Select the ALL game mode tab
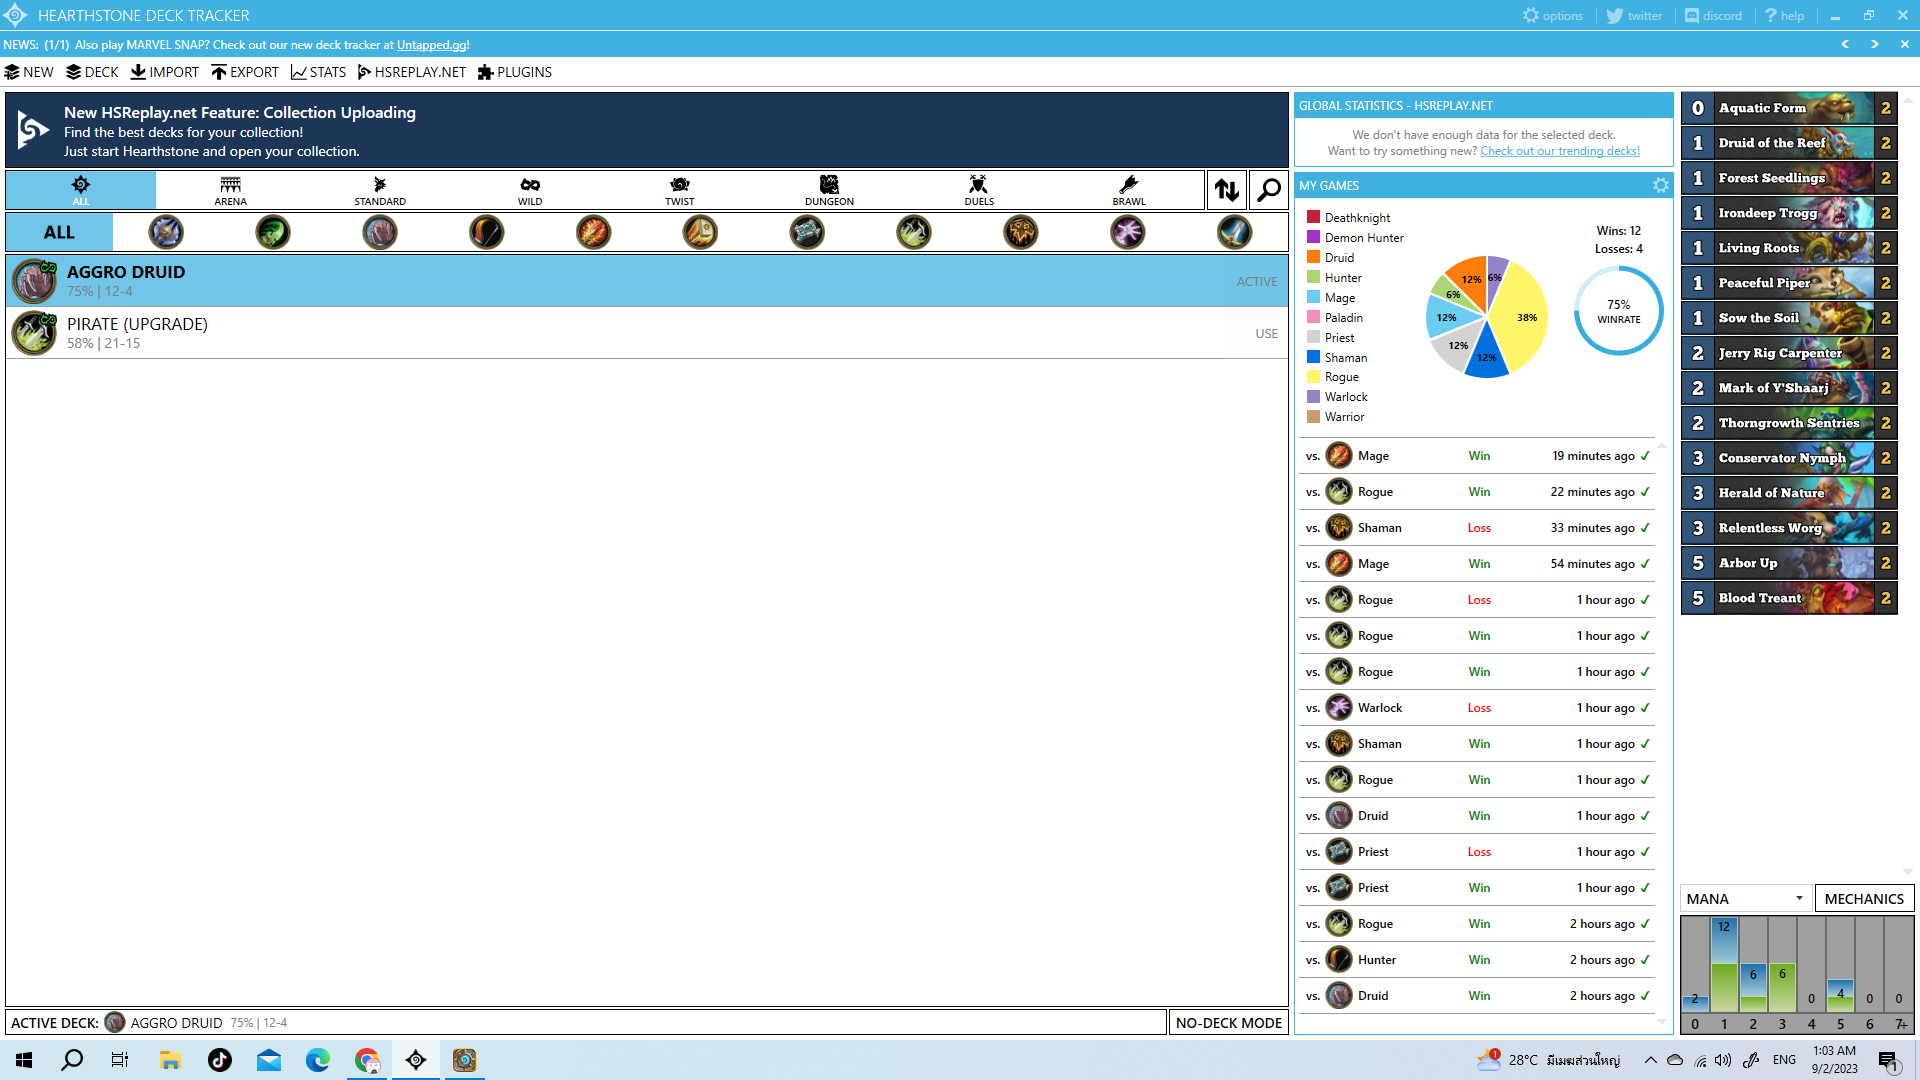Viewport: 1920px width, 1080px height. coord(81,190)
